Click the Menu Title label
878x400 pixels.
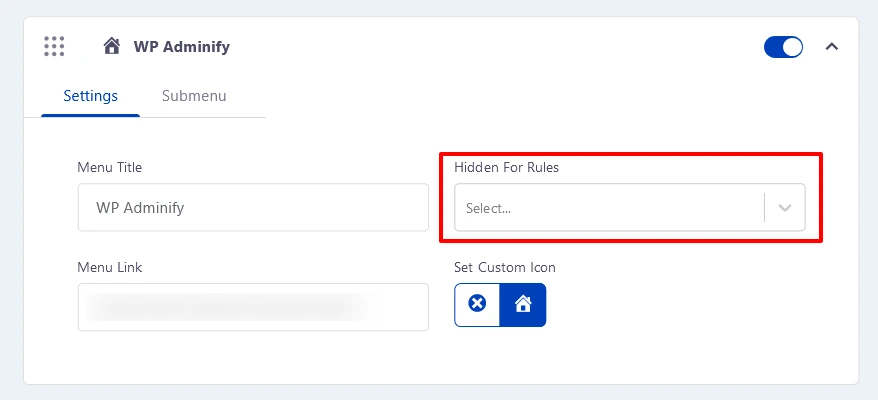110,167
